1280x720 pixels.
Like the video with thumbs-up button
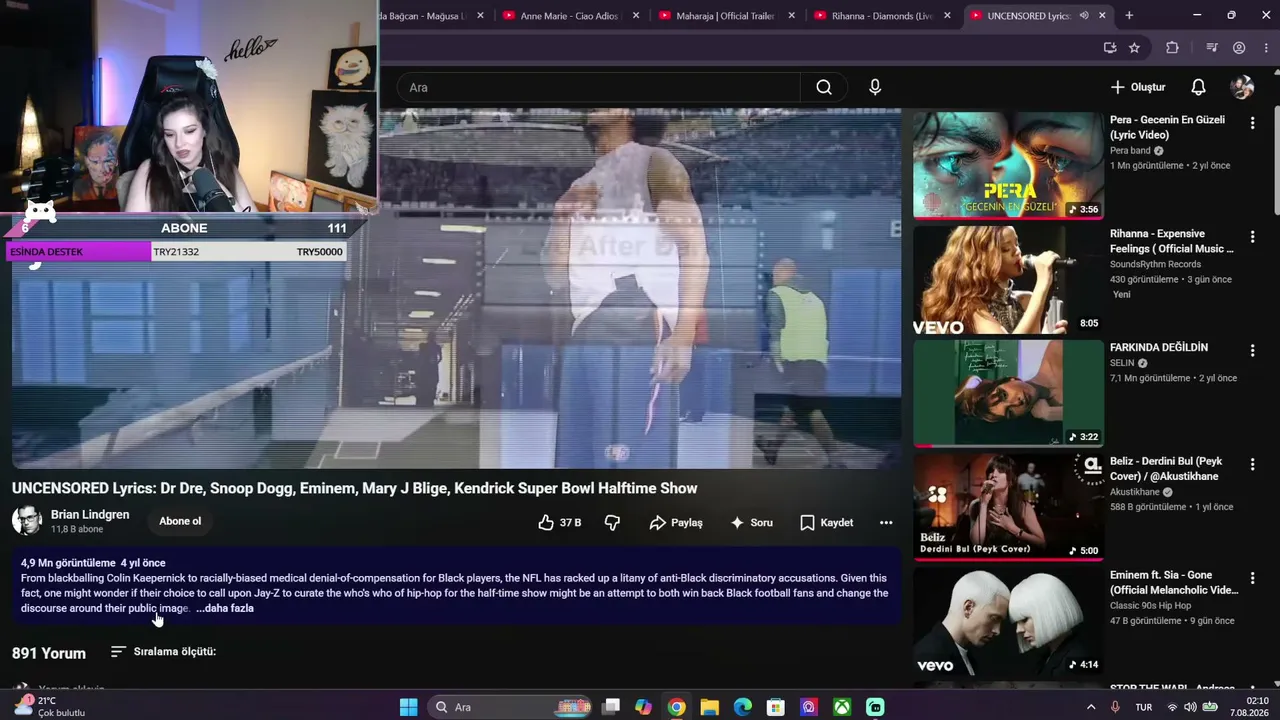pyautogui.click(x=560, y=522)
